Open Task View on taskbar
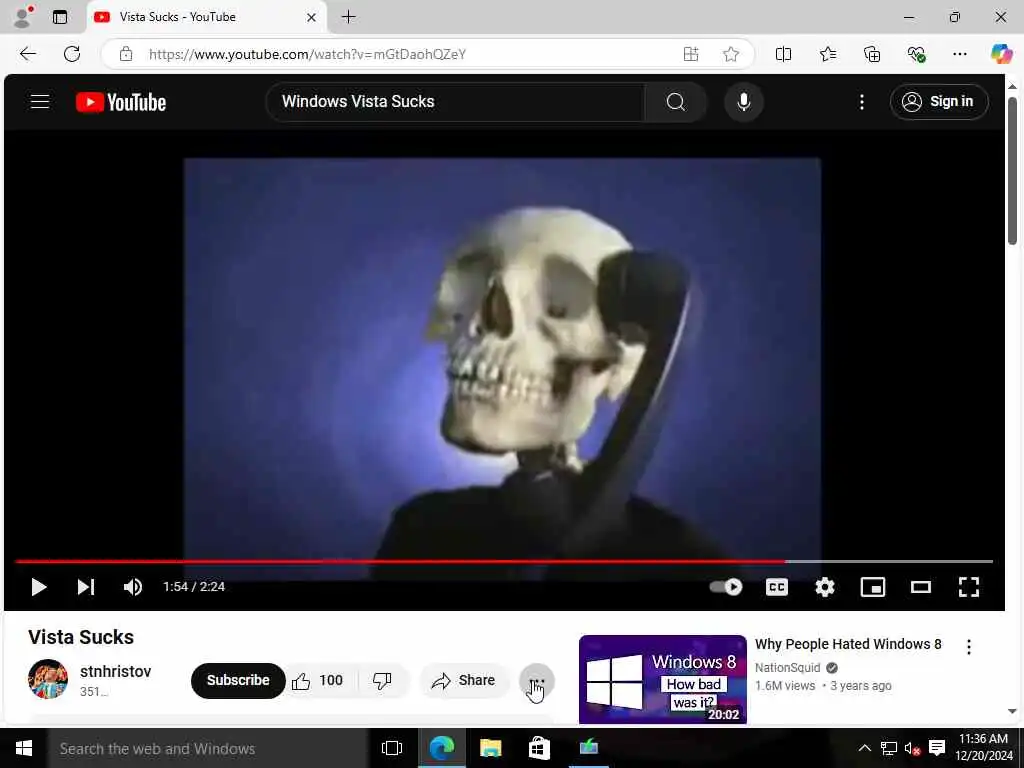The image size is (1024, 768). click(392, 748)
